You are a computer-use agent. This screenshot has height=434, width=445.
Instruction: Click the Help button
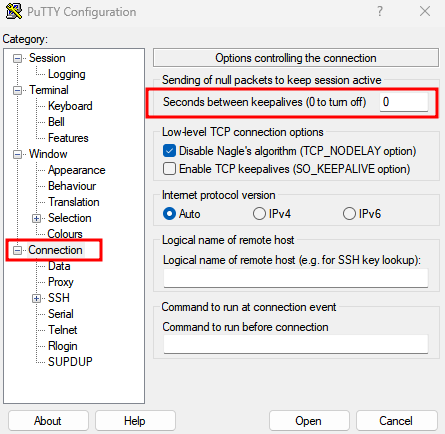coord(135,421)
